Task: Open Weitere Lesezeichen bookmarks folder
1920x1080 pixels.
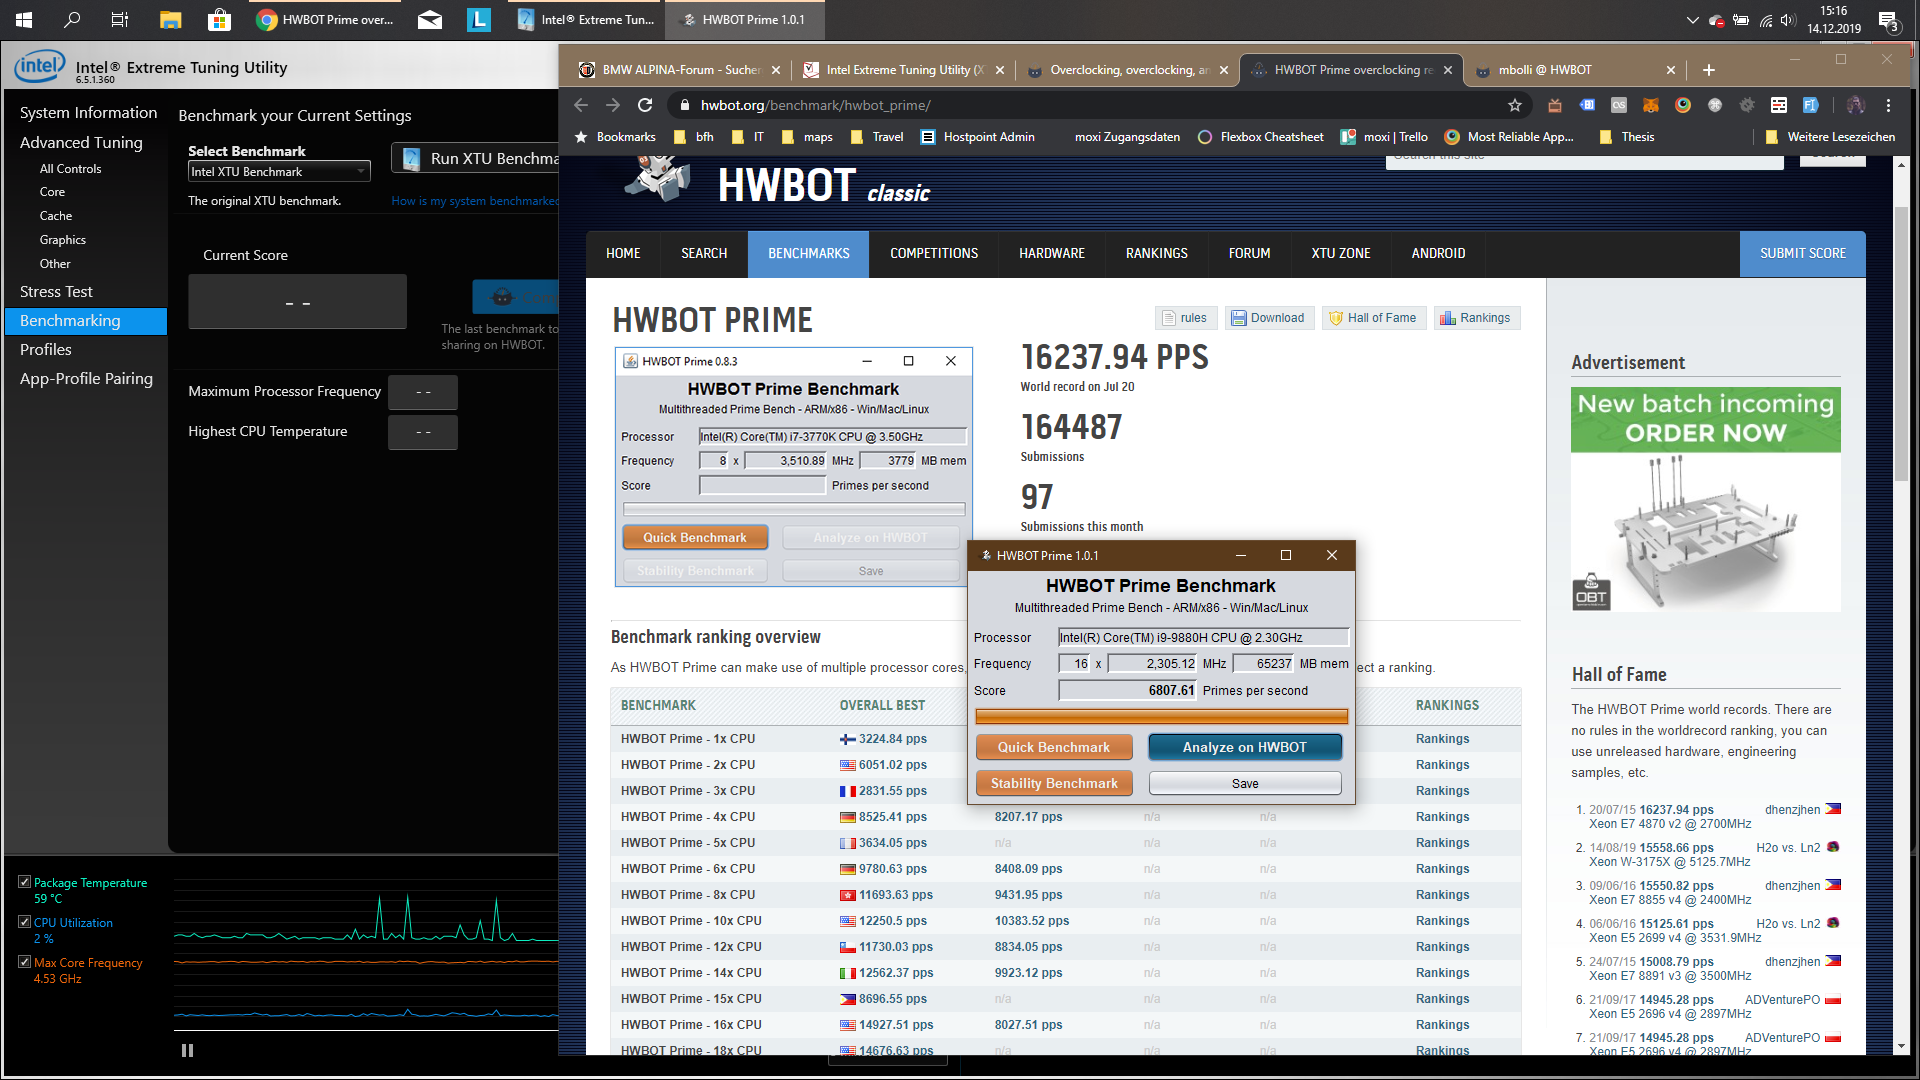Action: 1830,137
